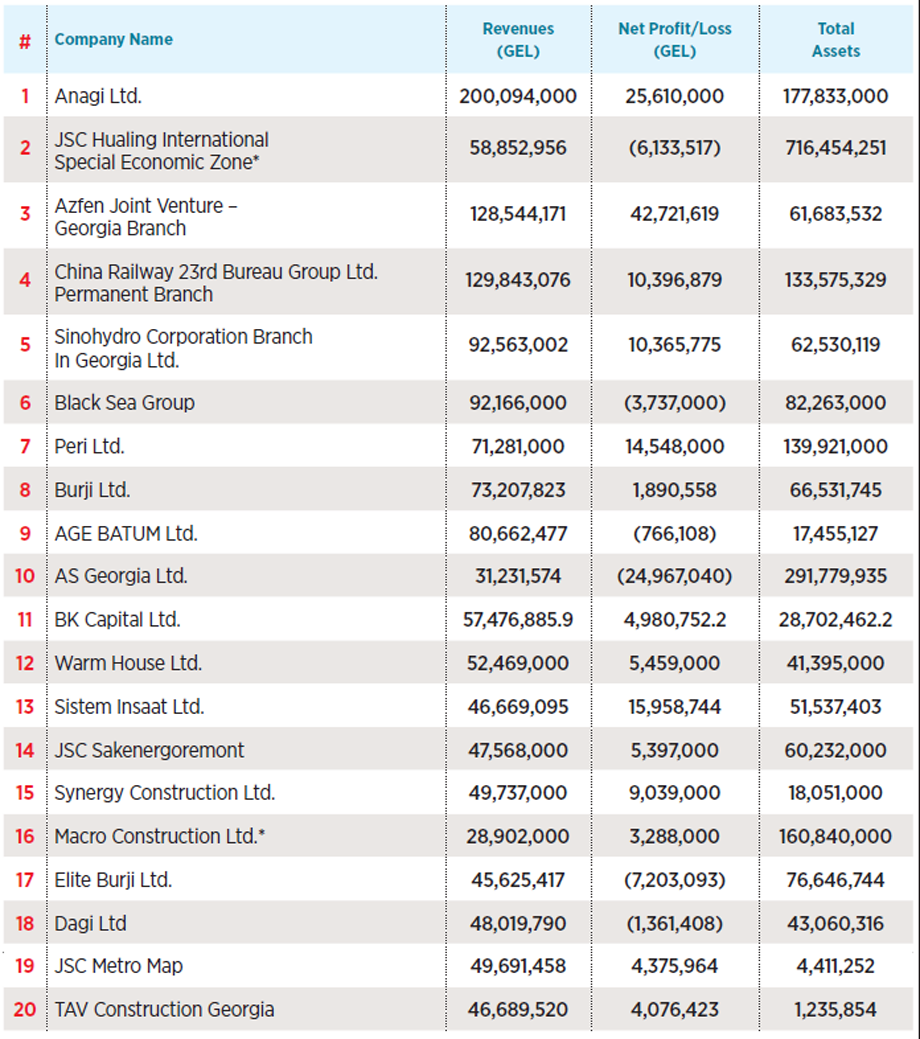Image resolution: width=920 pixels, height=1039 pixels.
Task: Open China Railway 23rd Bureau Group entry
Action: pos(216,282)
